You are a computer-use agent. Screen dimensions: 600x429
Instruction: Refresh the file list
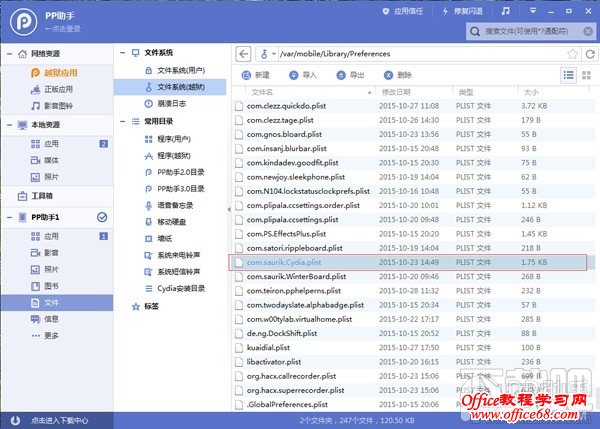tap(590, 54)
